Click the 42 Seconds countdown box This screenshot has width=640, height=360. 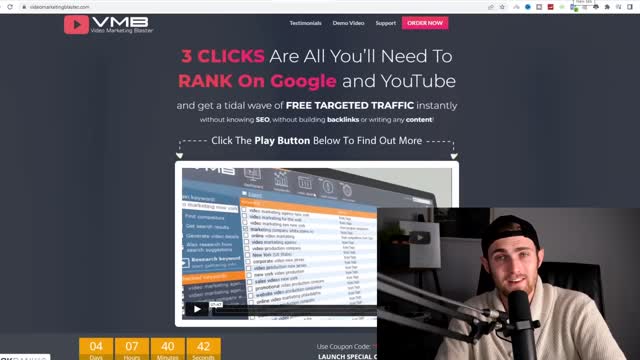pos(204,349)
